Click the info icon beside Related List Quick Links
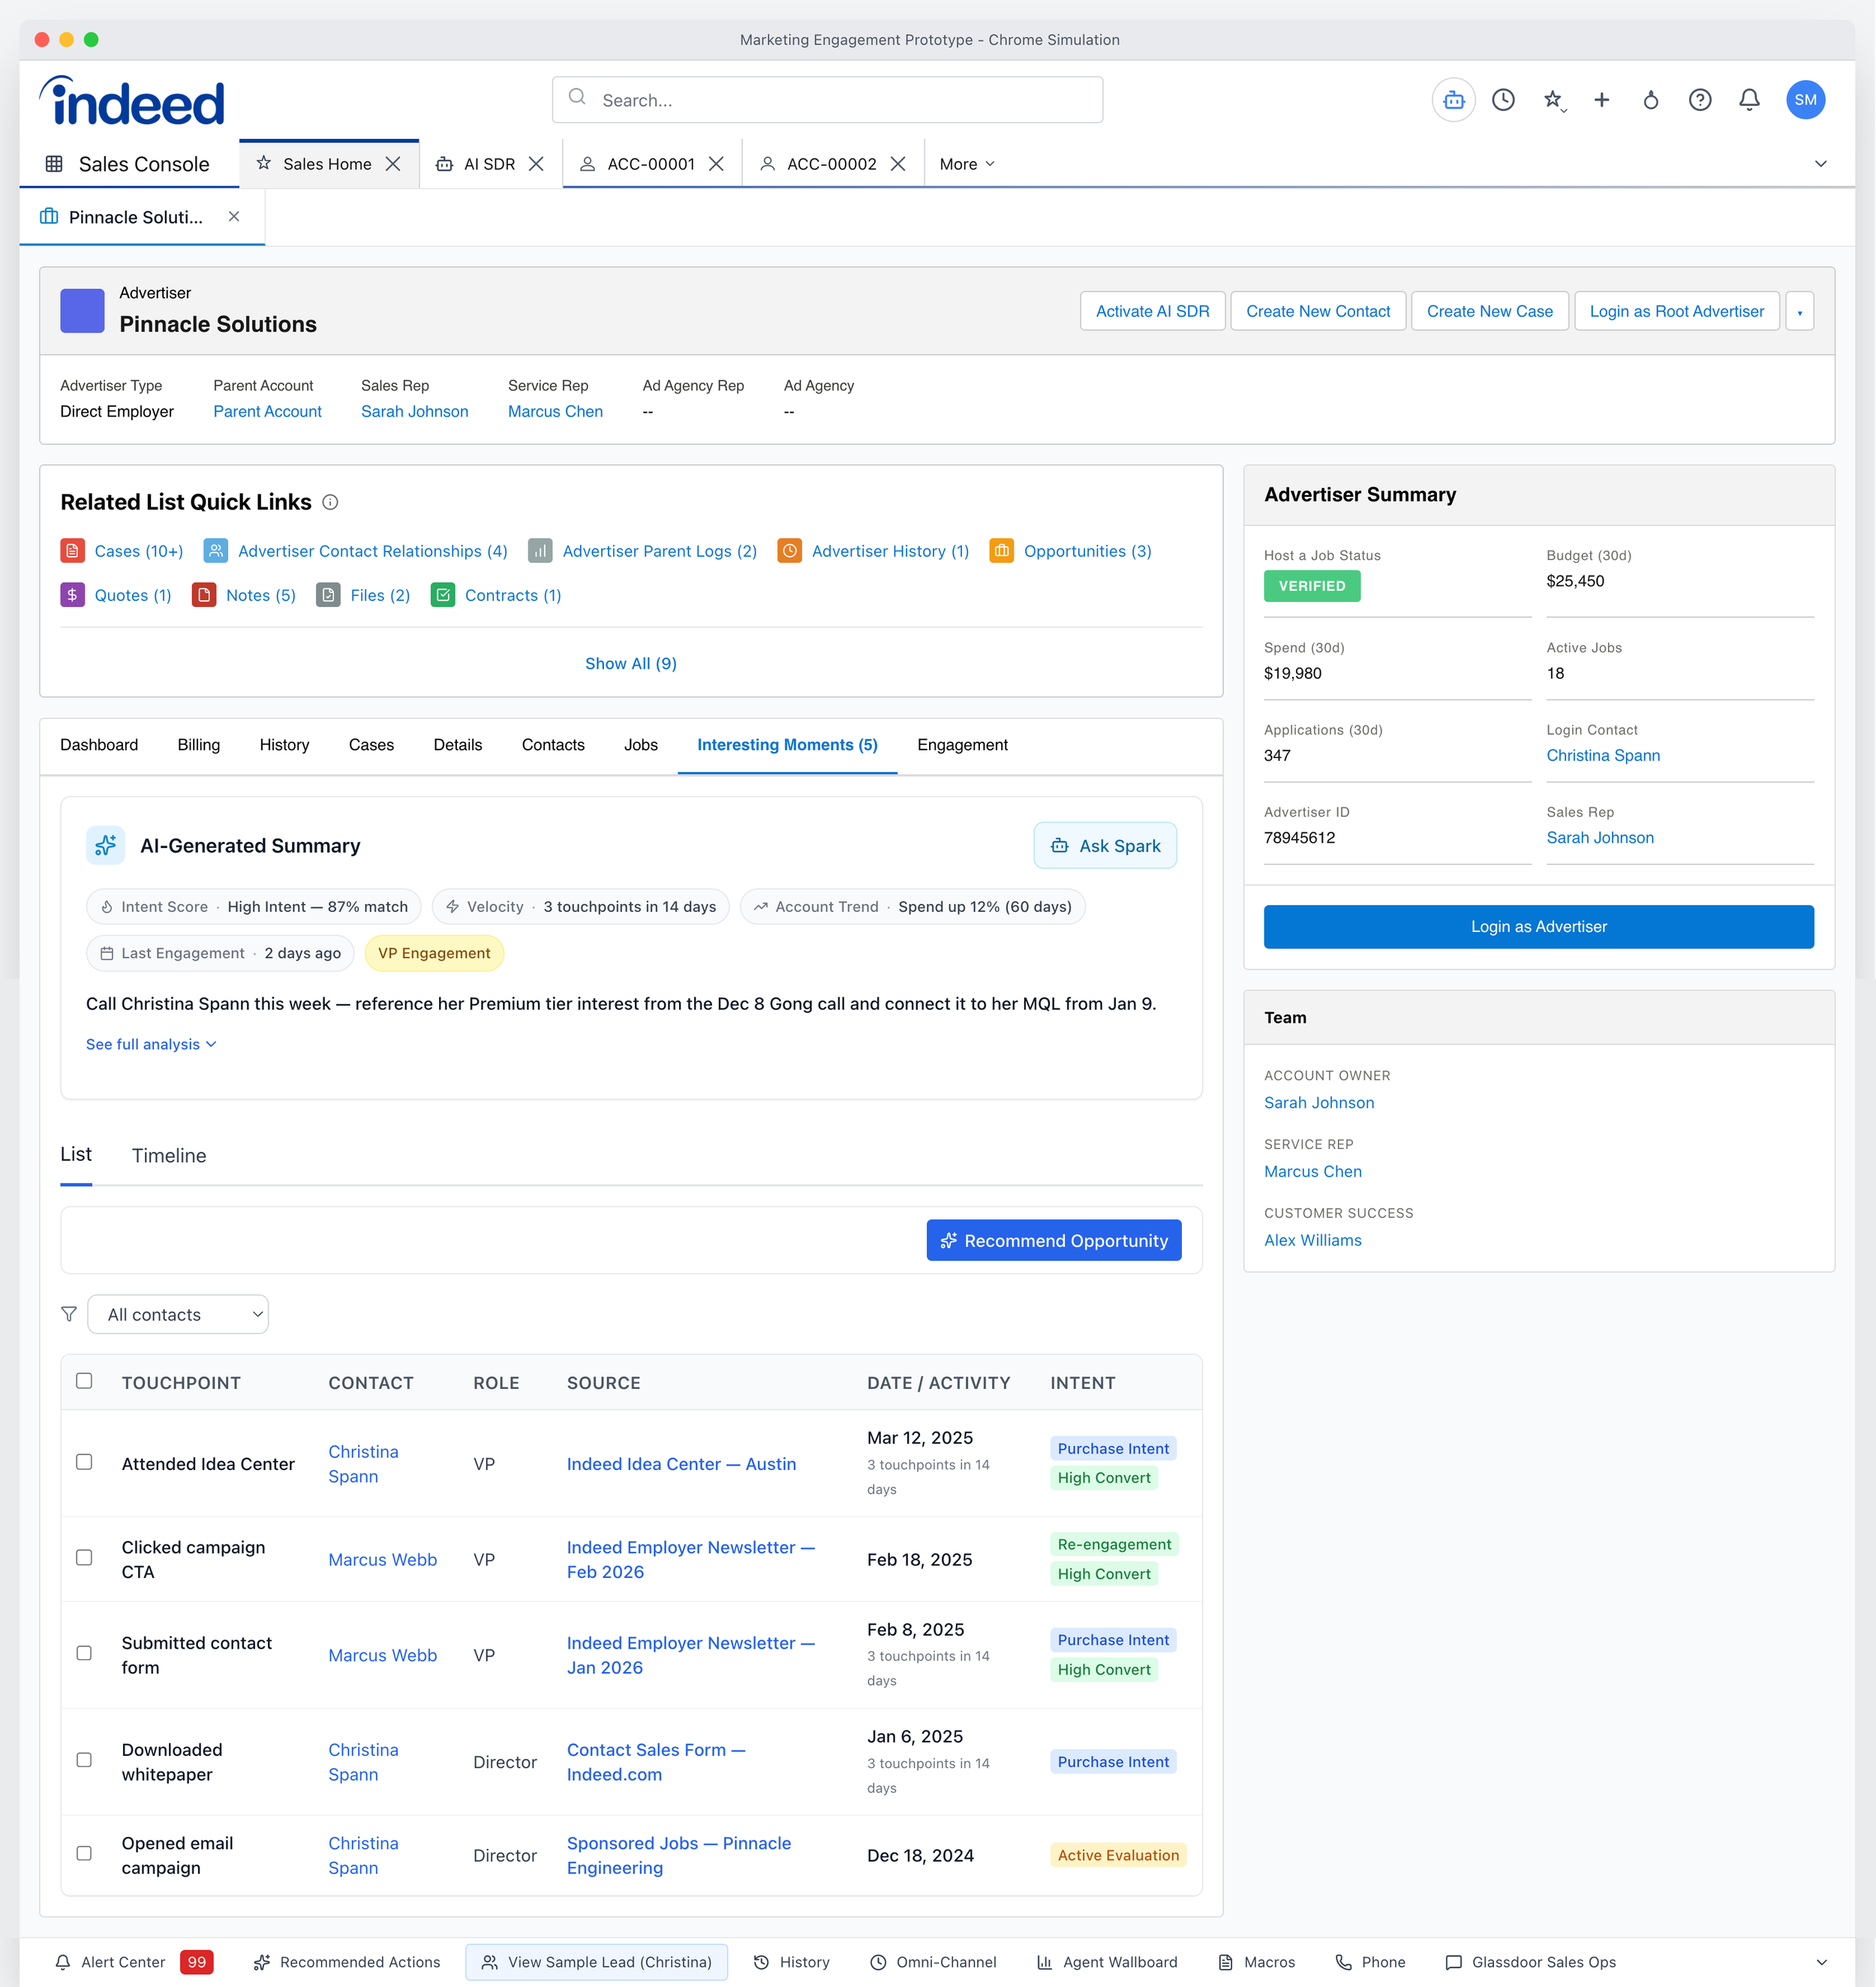 click(x=330, y=502)
